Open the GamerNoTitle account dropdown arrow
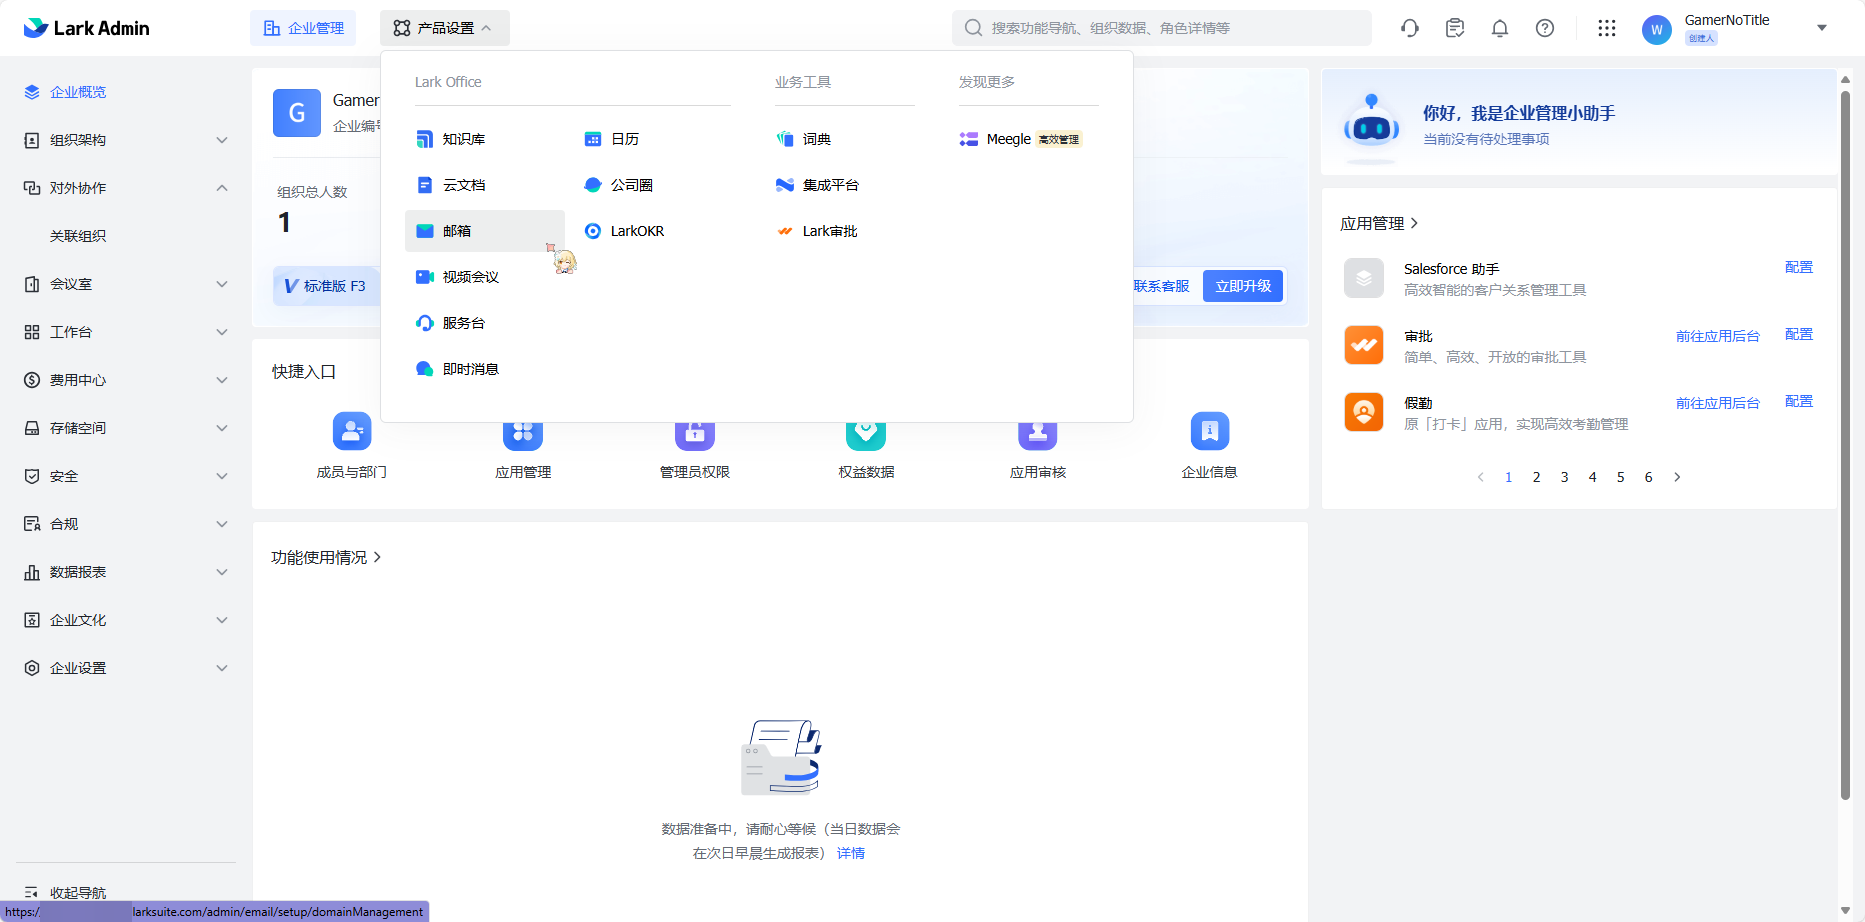 tap(1822, 28)
